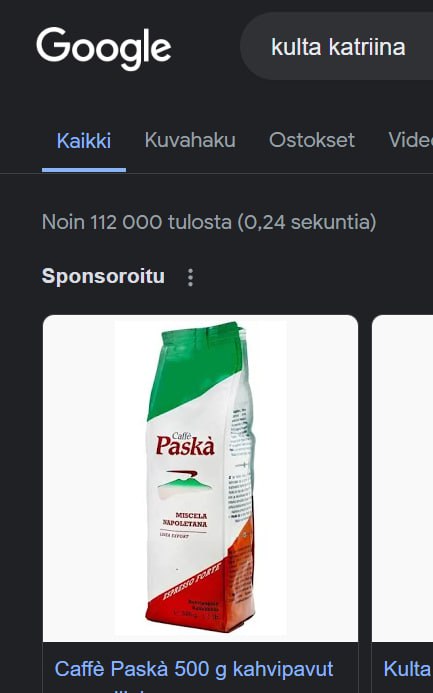The image size is (433, 693).
Task: Select the Ostokset tab
Action: click(312, 140)
